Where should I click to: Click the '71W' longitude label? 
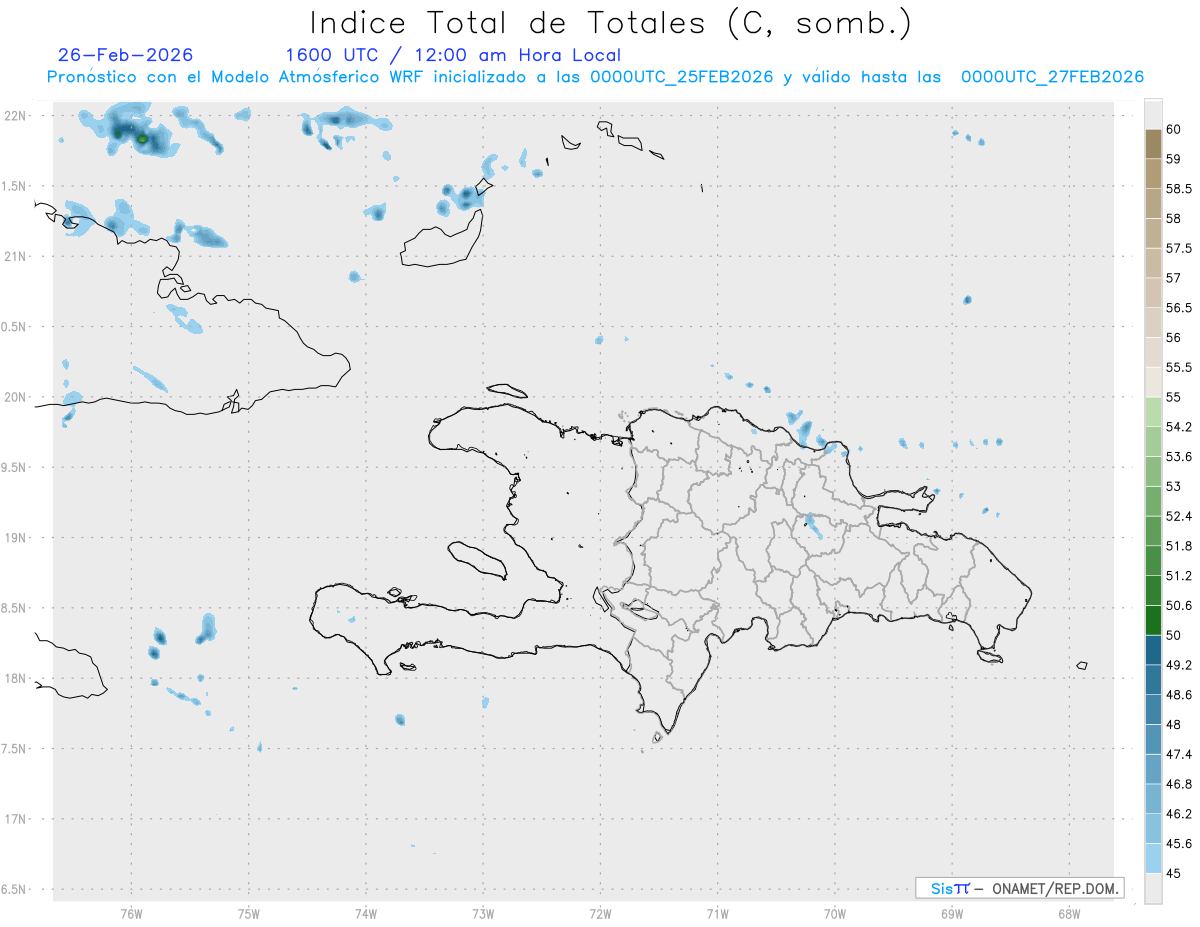(x=717, y=914)
